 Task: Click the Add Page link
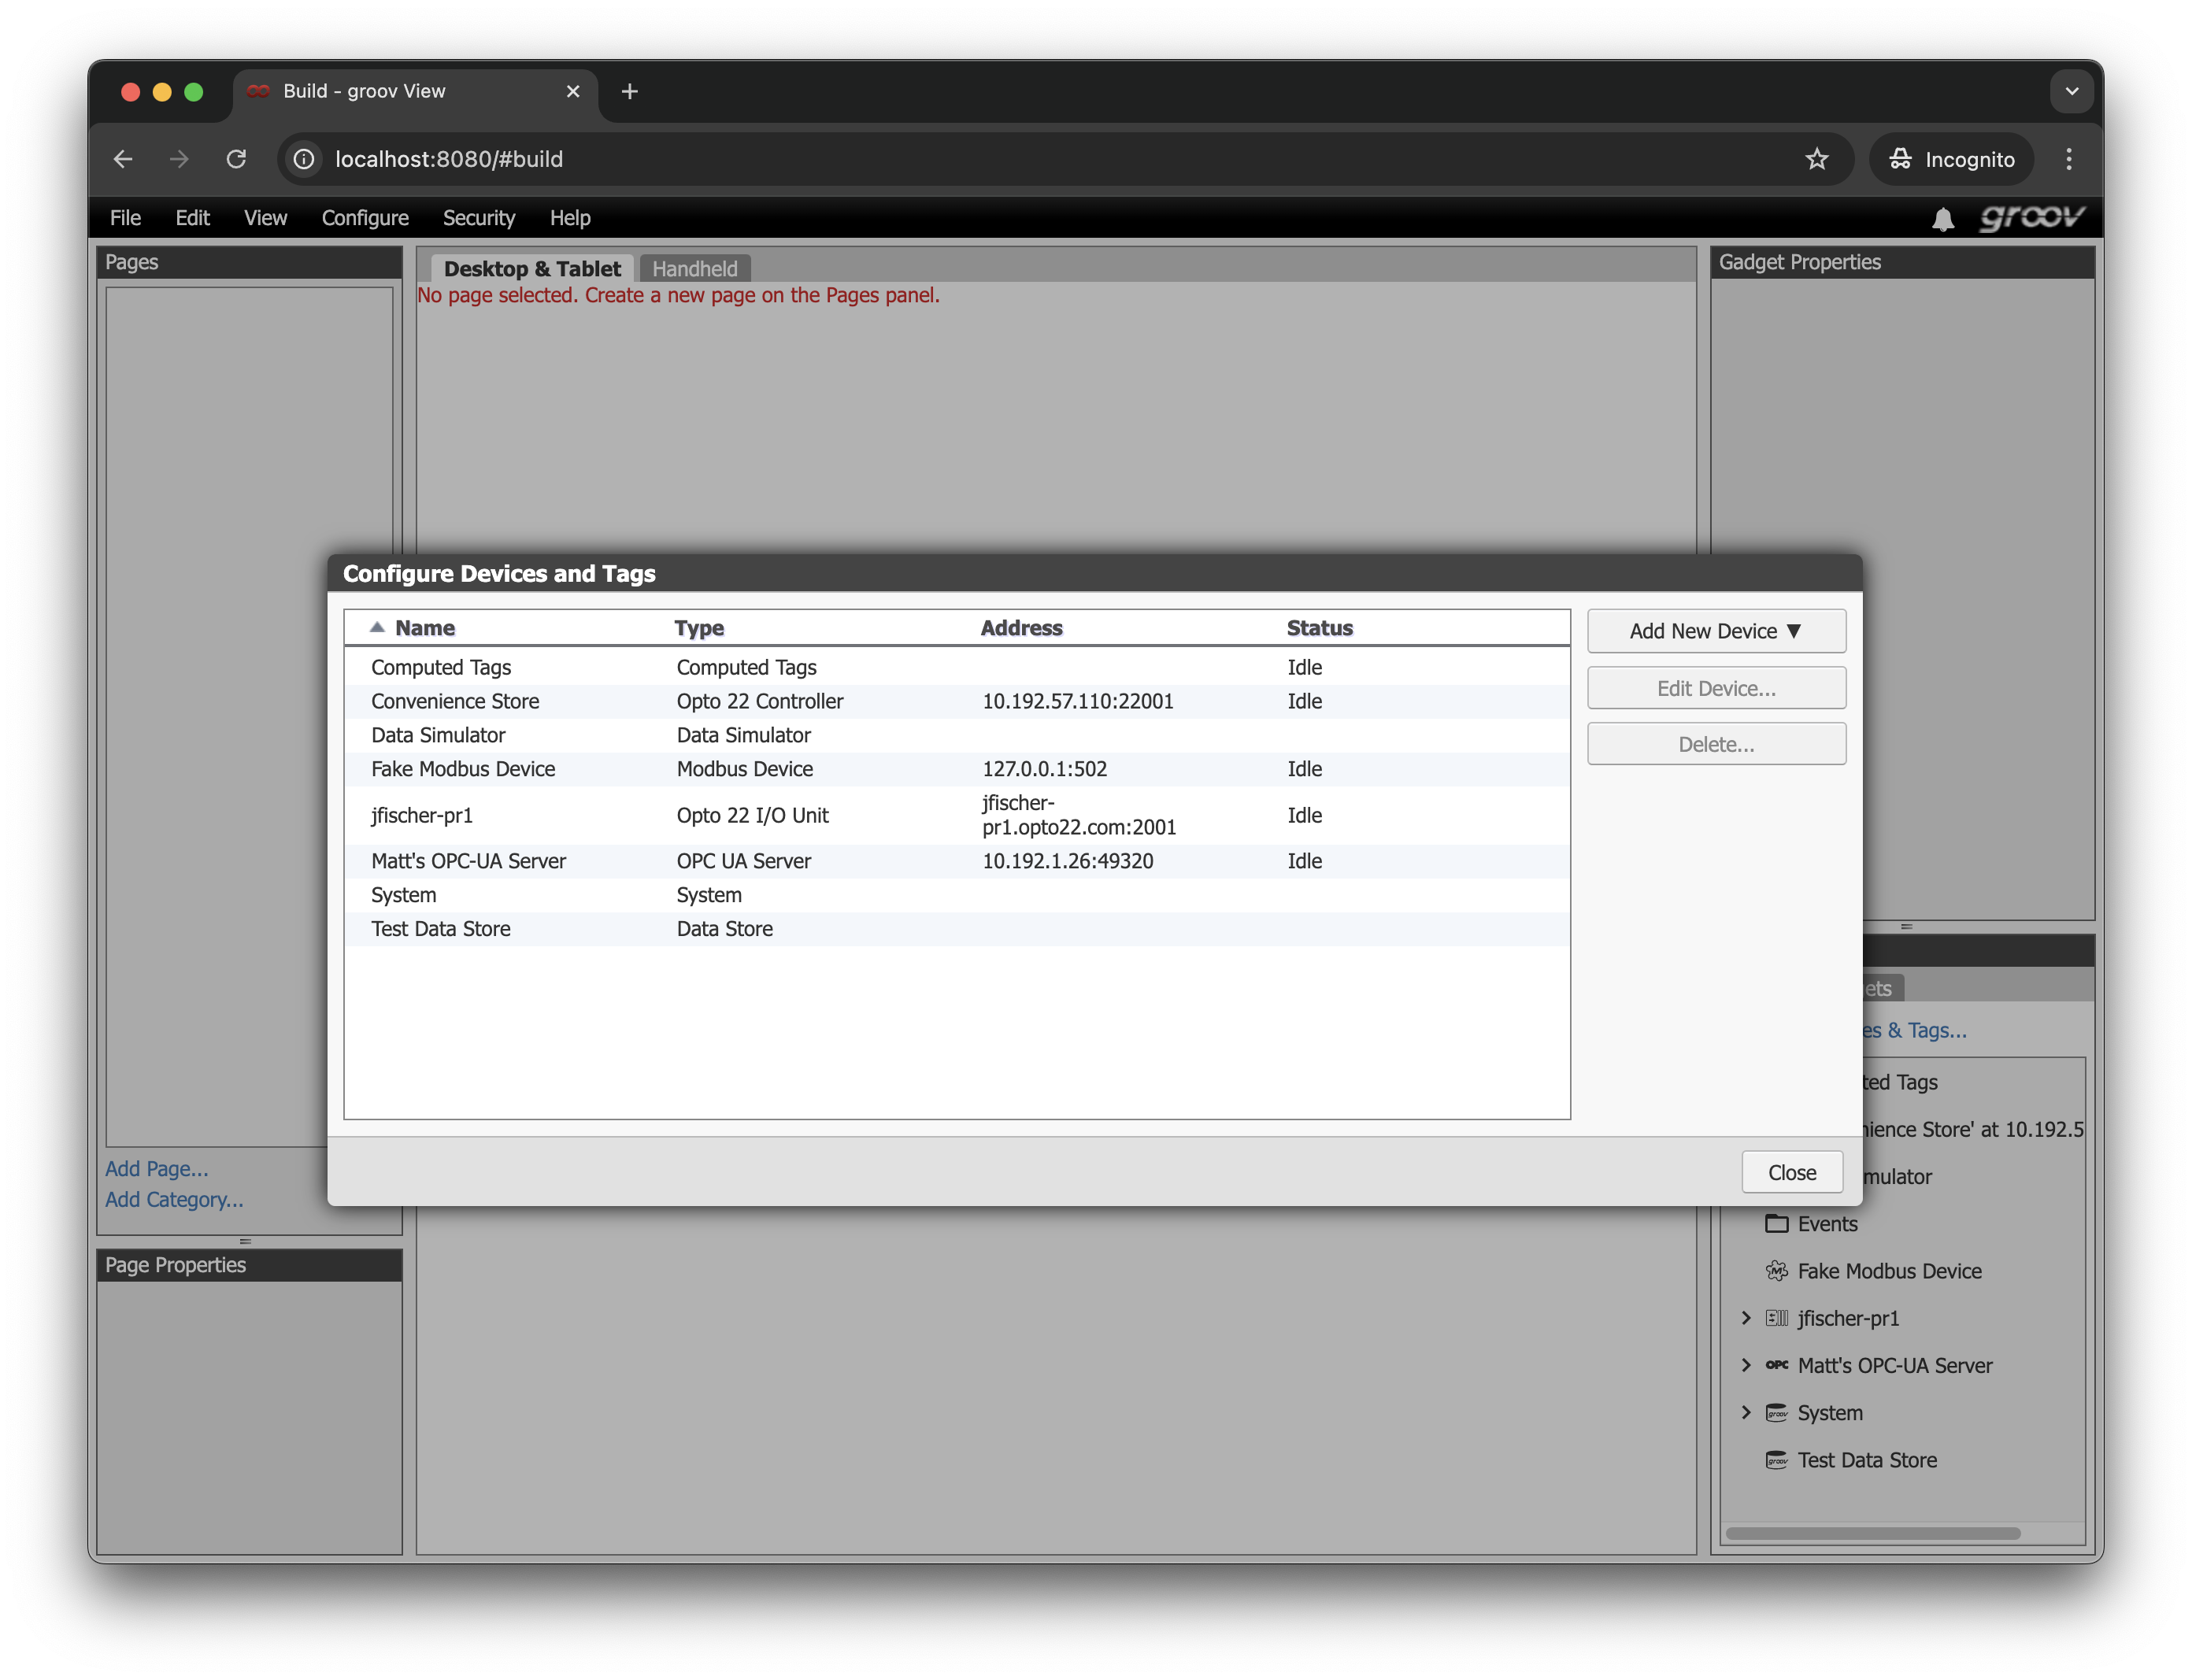(156, 1168)
